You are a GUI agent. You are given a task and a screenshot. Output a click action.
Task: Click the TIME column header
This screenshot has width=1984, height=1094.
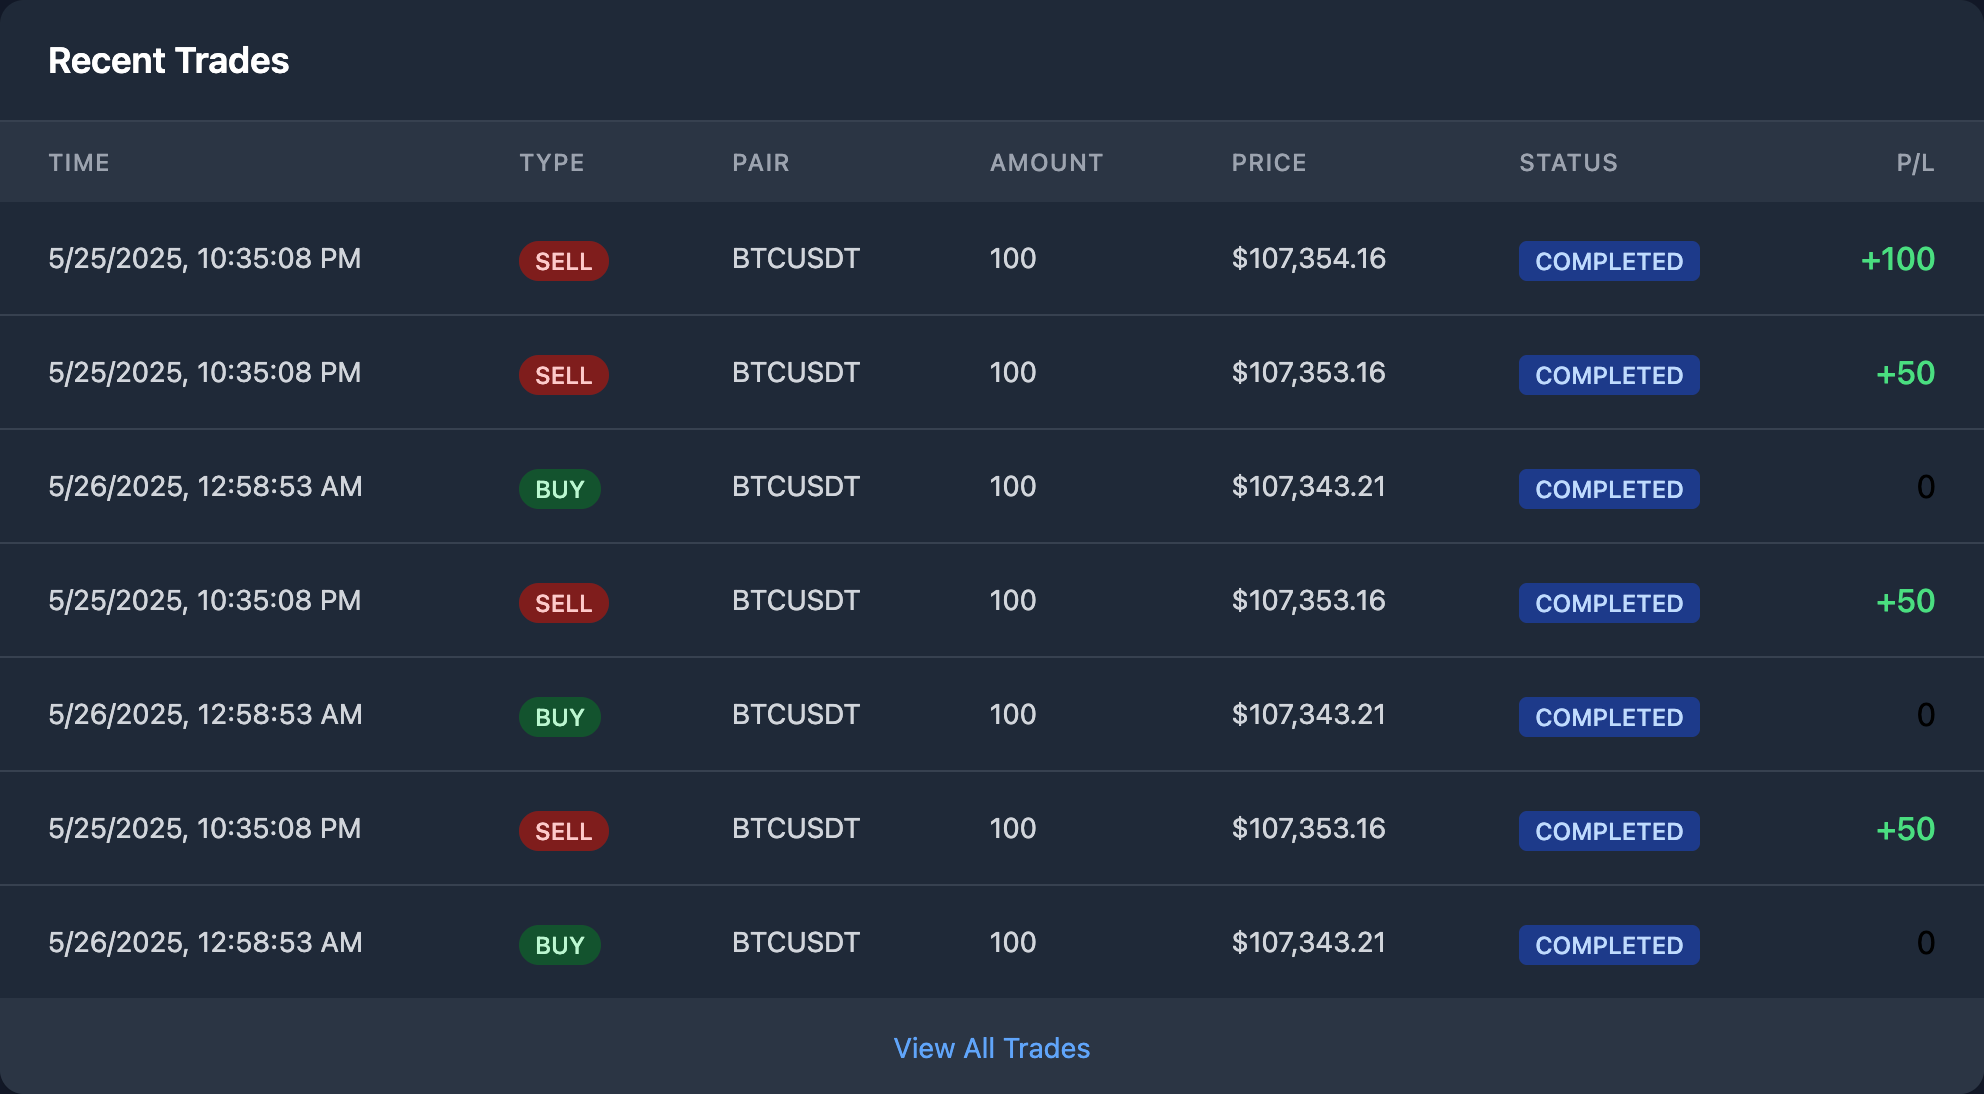[x=79, y=163]
